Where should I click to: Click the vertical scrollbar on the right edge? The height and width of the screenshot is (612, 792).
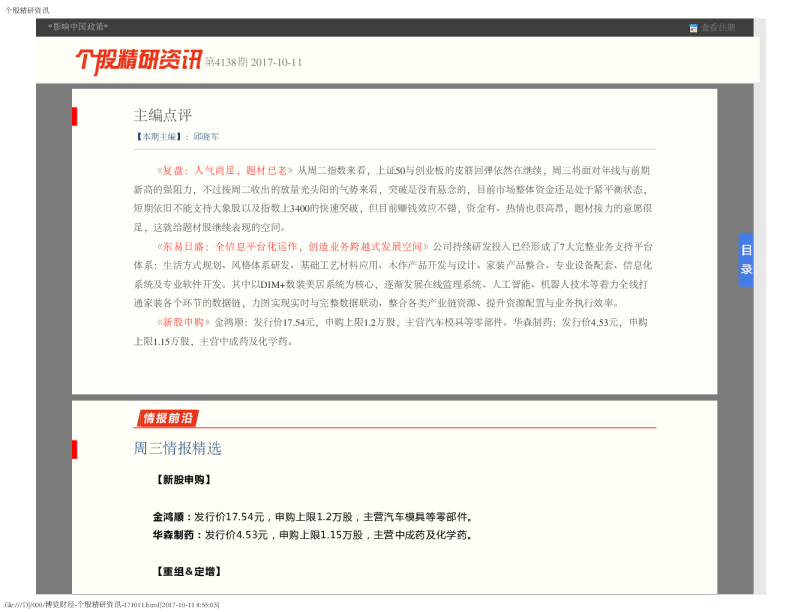(759, 300)
